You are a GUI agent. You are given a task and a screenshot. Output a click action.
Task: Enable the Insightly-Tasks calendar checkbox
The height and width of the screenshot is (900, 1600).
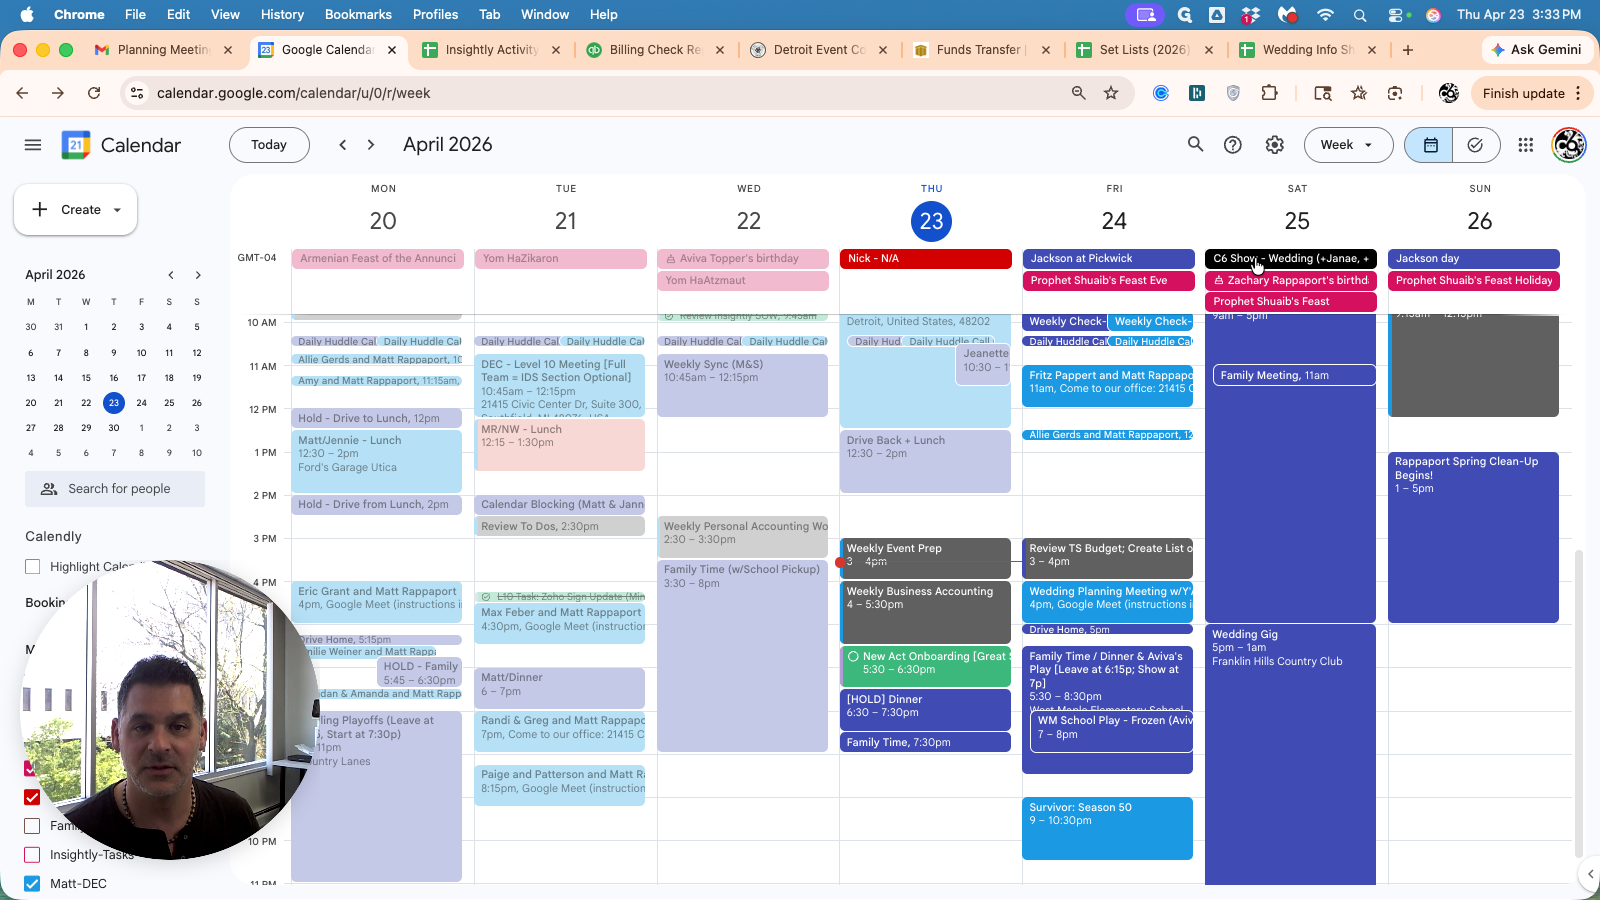(x=32, y=855)
